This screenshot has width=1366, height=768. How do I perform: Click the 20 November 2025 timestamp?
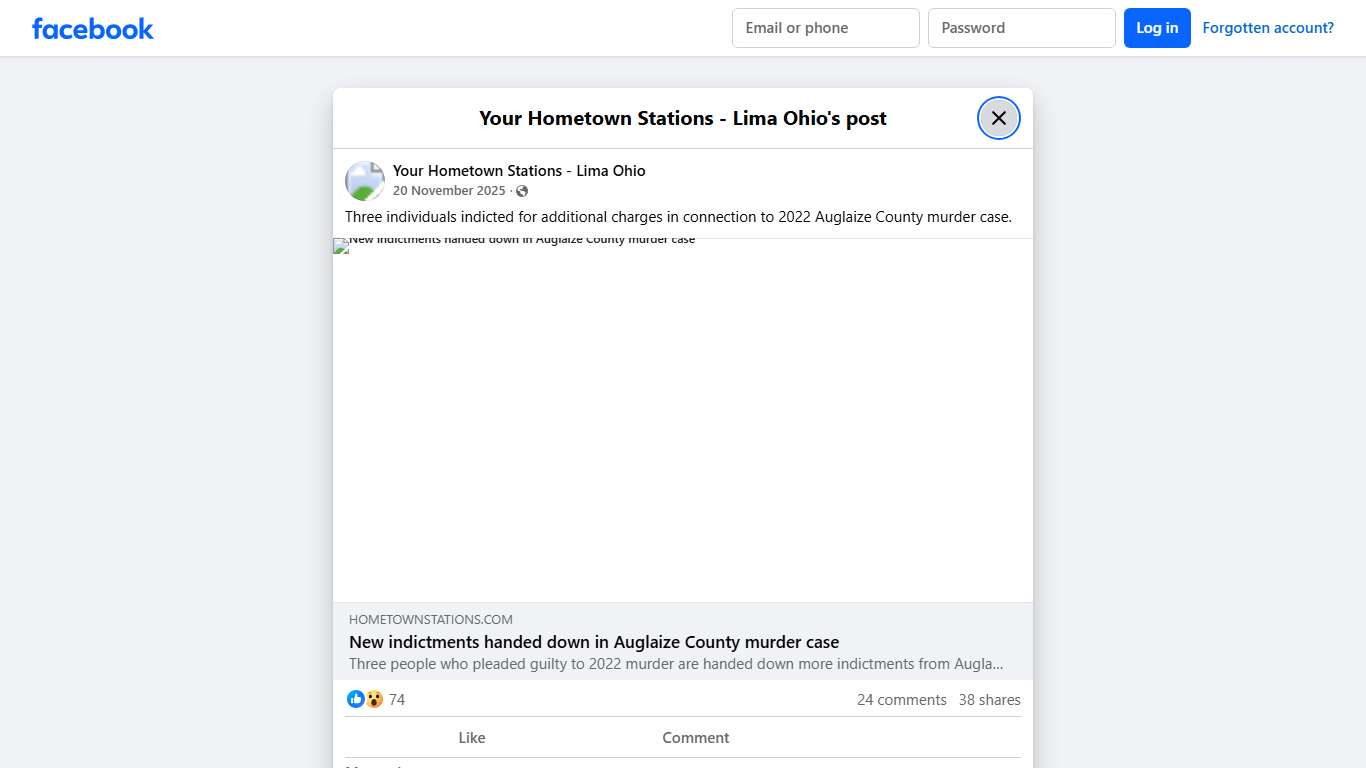(449, 191)
